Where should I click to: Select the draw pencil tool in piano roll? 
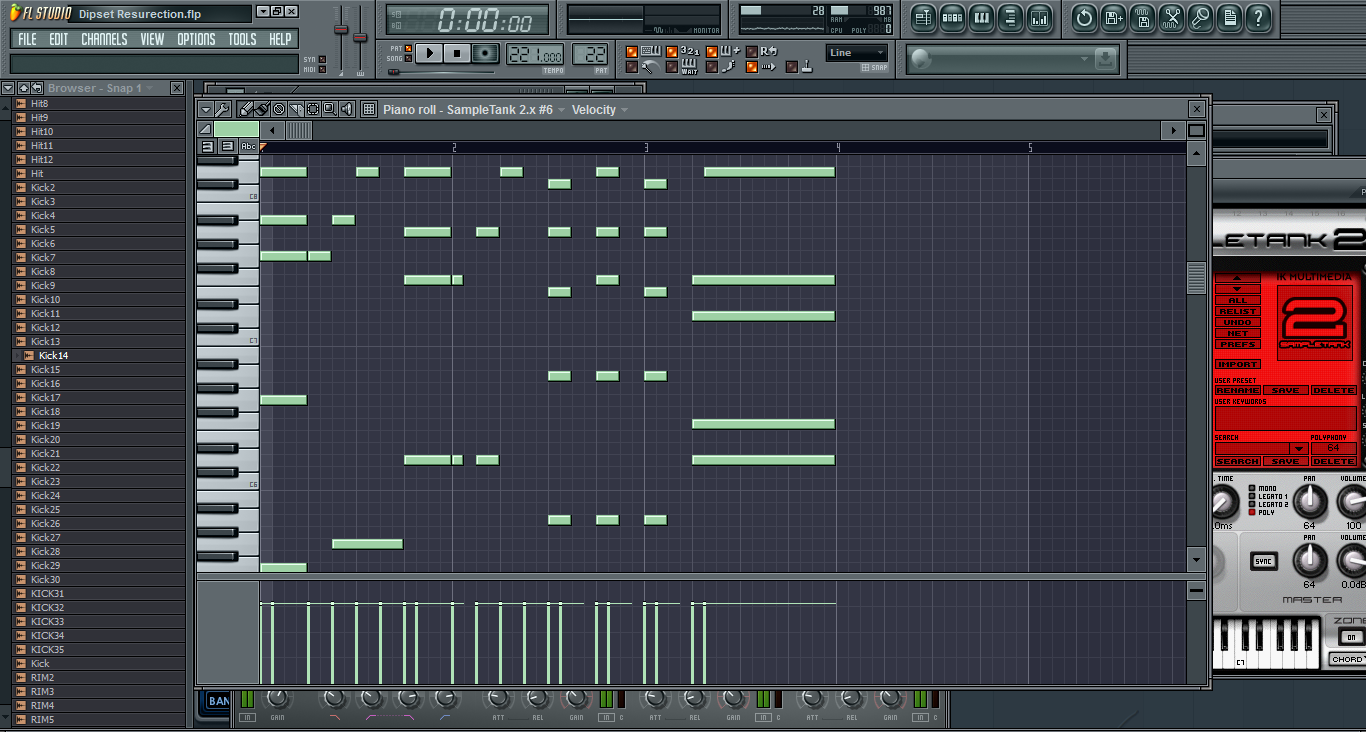pyautogui.click(x=247, y=109)
